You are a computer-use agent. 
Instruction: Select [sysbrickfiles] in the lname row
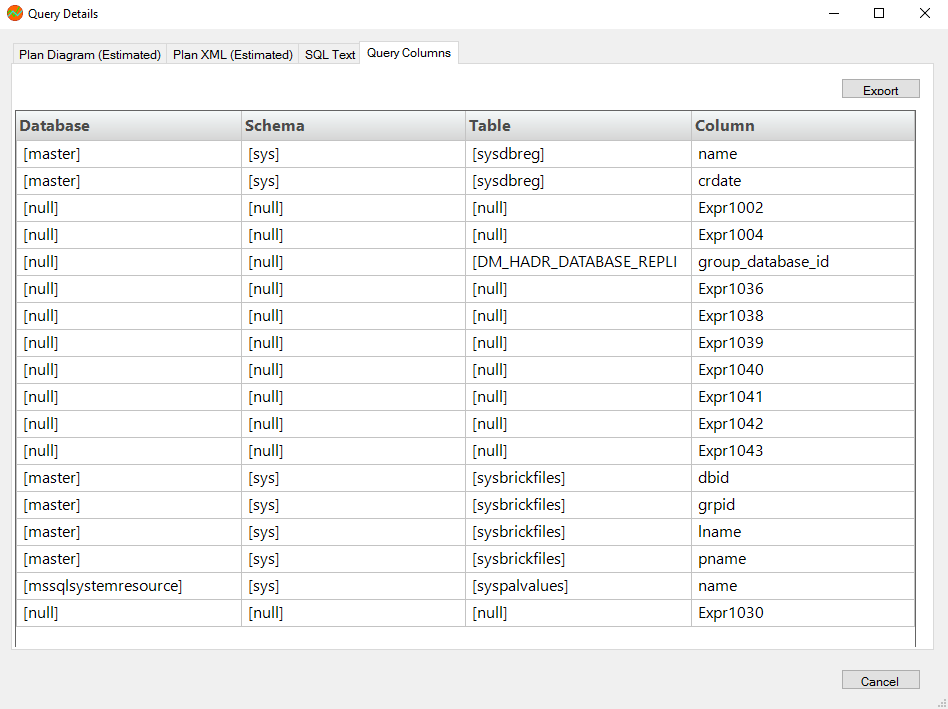(x=579, y=532)
